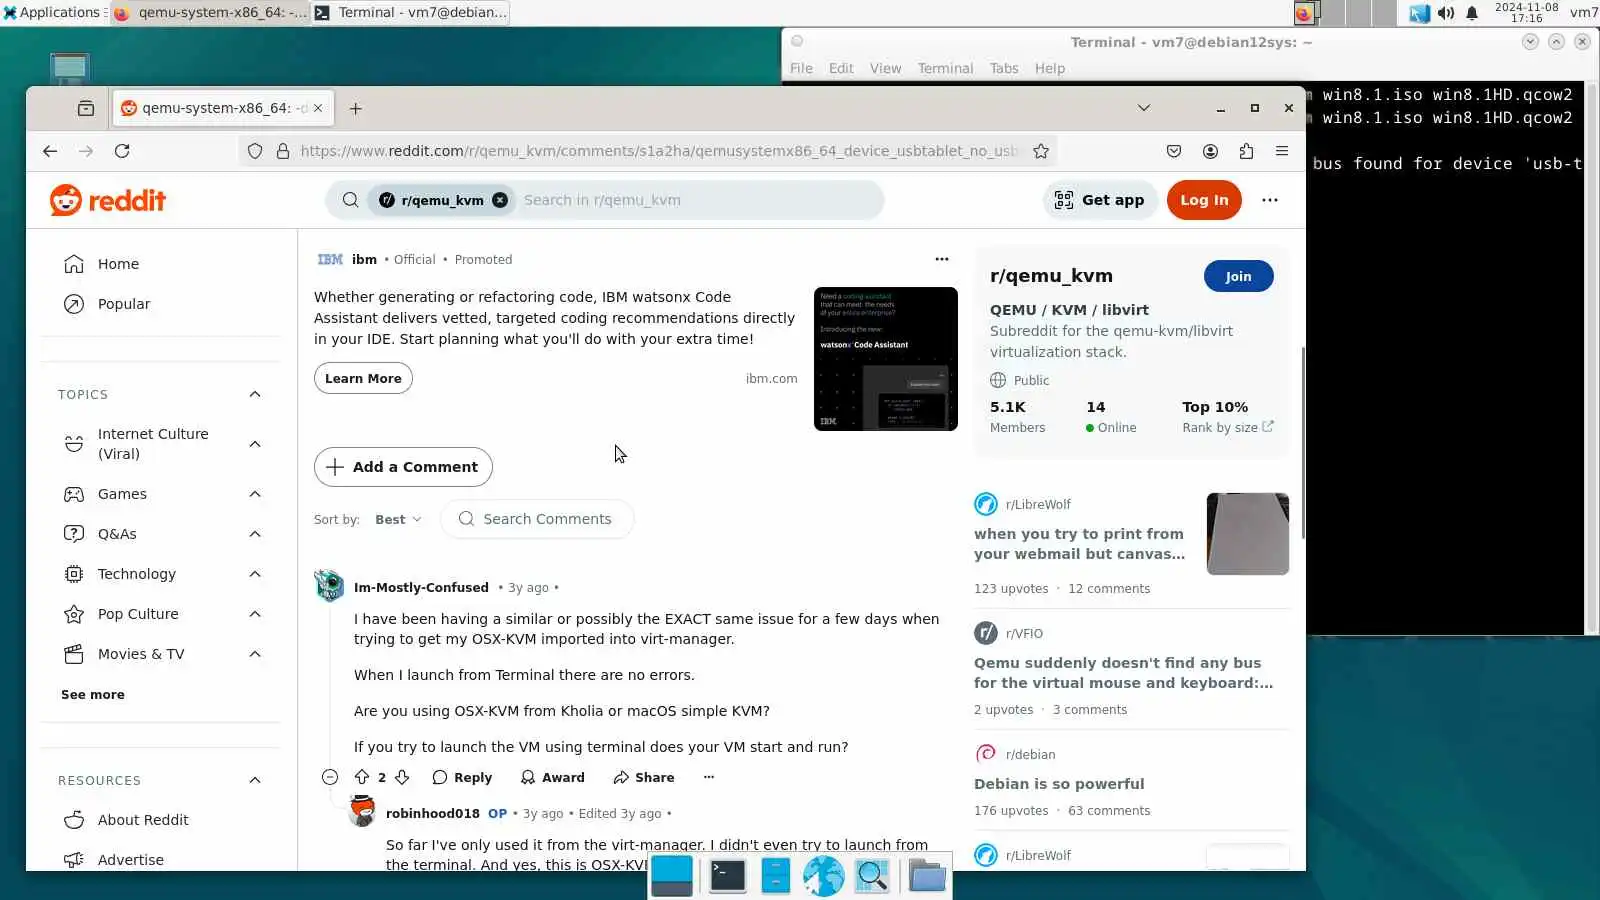Open the Applications menu in top panel
The width and height of the screenshot is (1600, 900).
52,12
